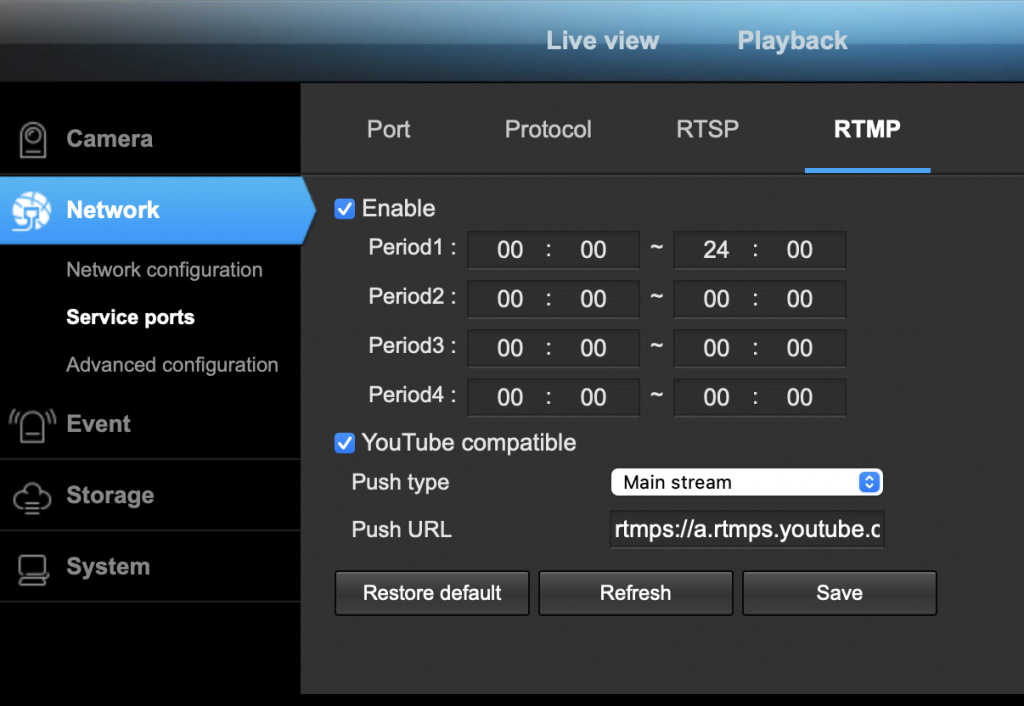The image size is (1024, 706).
Task: Open Advanced configuration submenu
Action: 172,364
